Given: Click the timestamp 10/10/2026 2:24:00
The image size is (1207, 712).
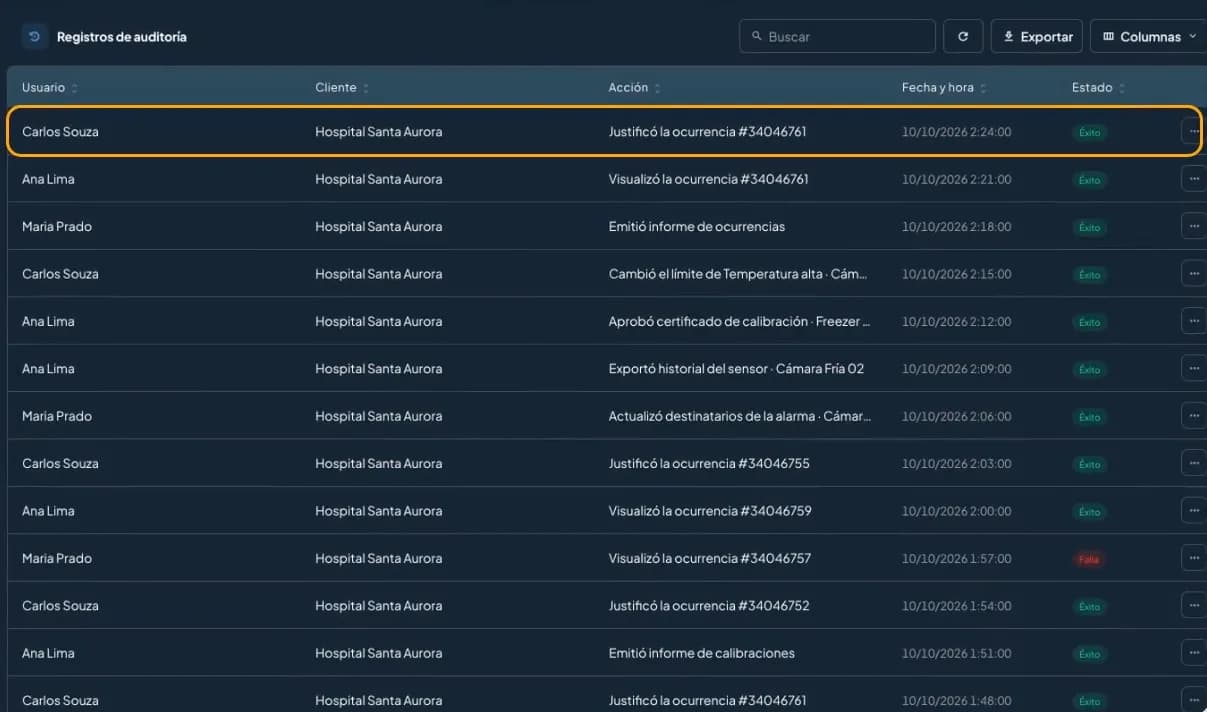Looking at the screenshot, I should point(956,132).
